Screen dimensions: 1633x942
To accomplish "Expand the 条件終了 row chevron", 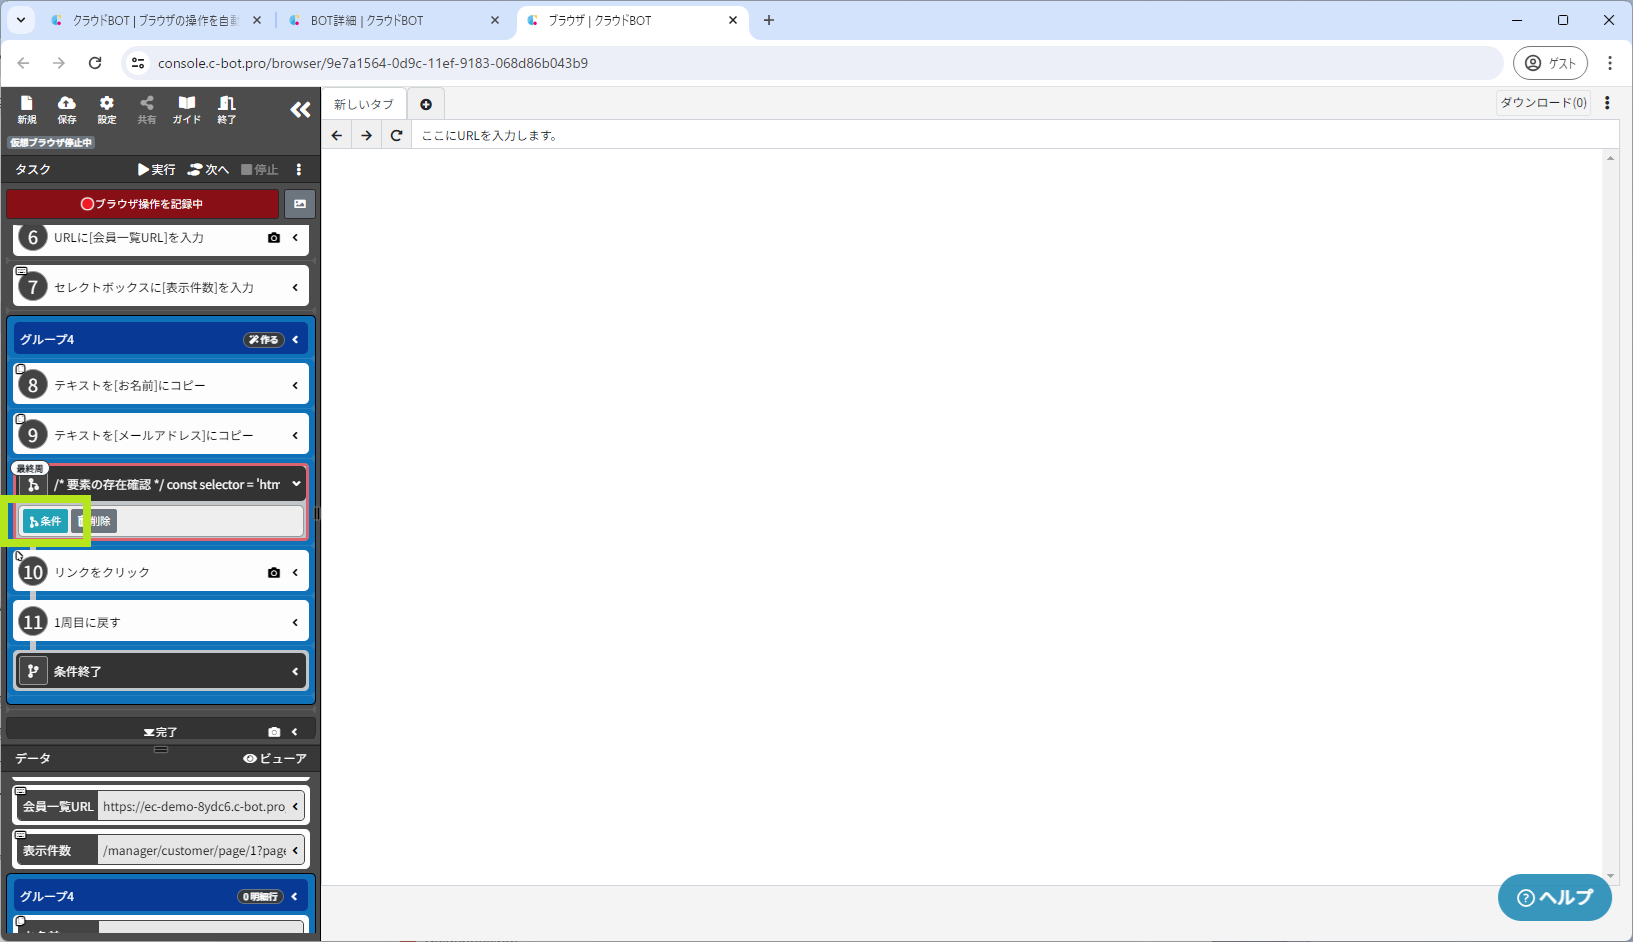I will click(x=295, y=672).
